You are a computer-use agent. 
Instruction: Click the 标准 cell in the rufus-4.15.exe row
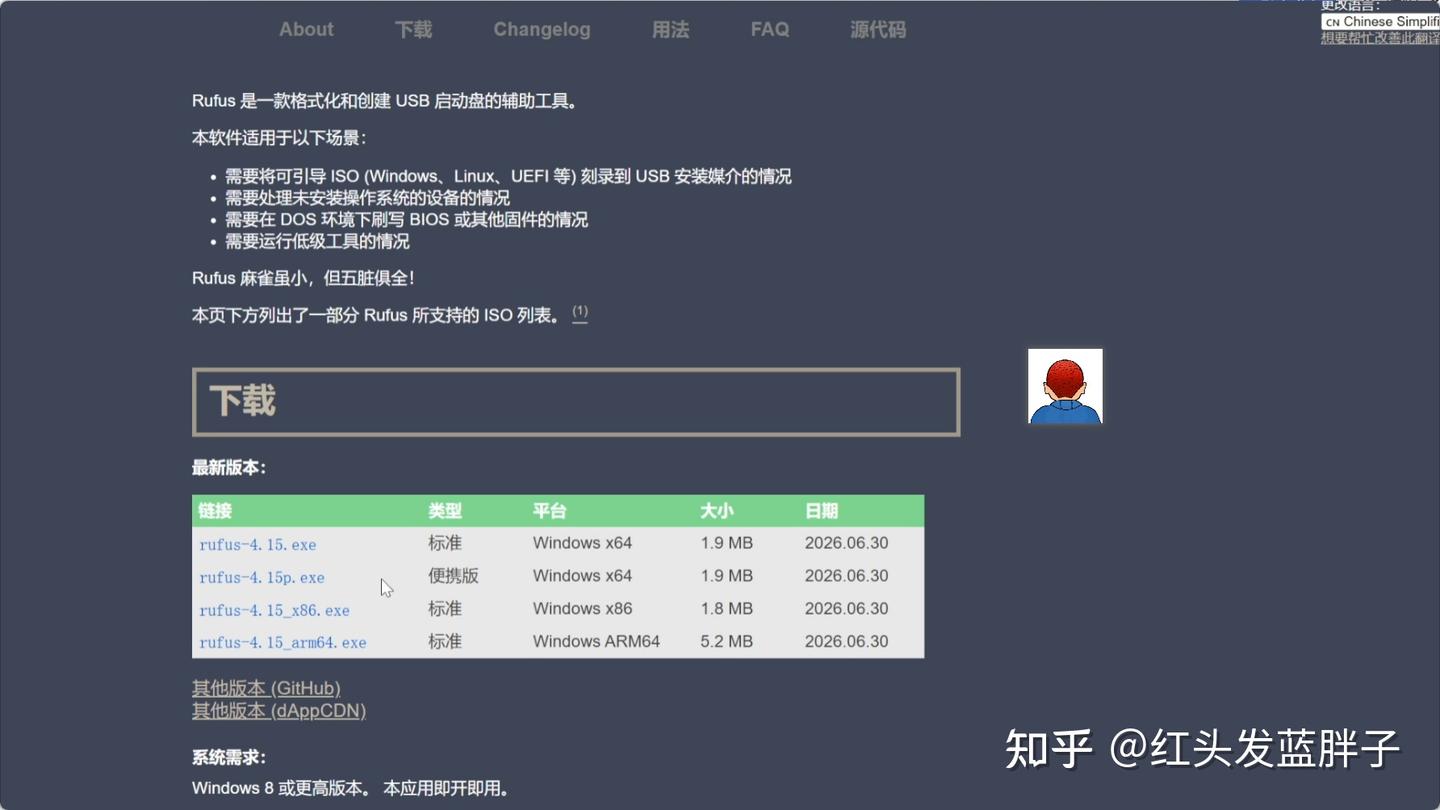pos(445,543)
